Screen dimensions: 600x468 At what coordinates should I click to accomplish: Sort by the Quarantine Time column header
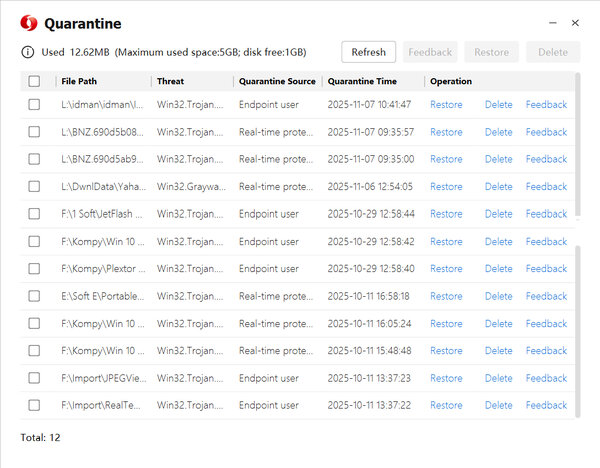coord(362,81)
